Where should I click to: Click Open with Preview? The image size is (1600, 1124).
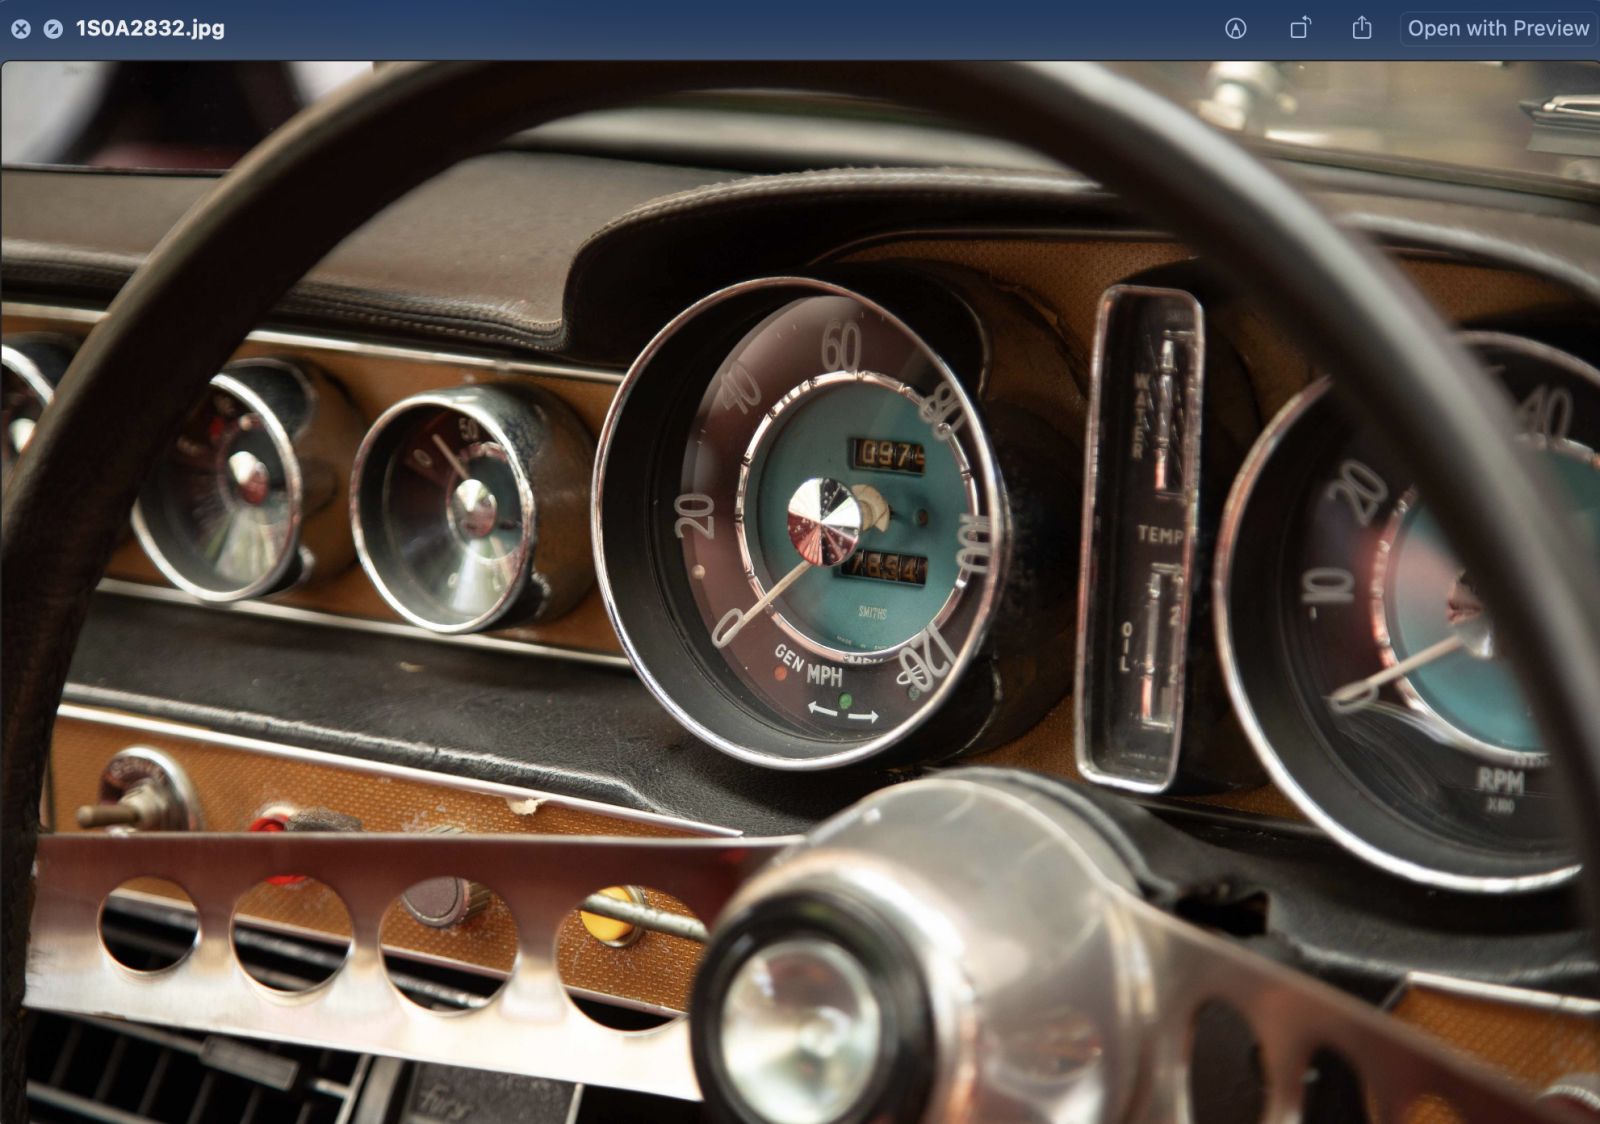1498,28
